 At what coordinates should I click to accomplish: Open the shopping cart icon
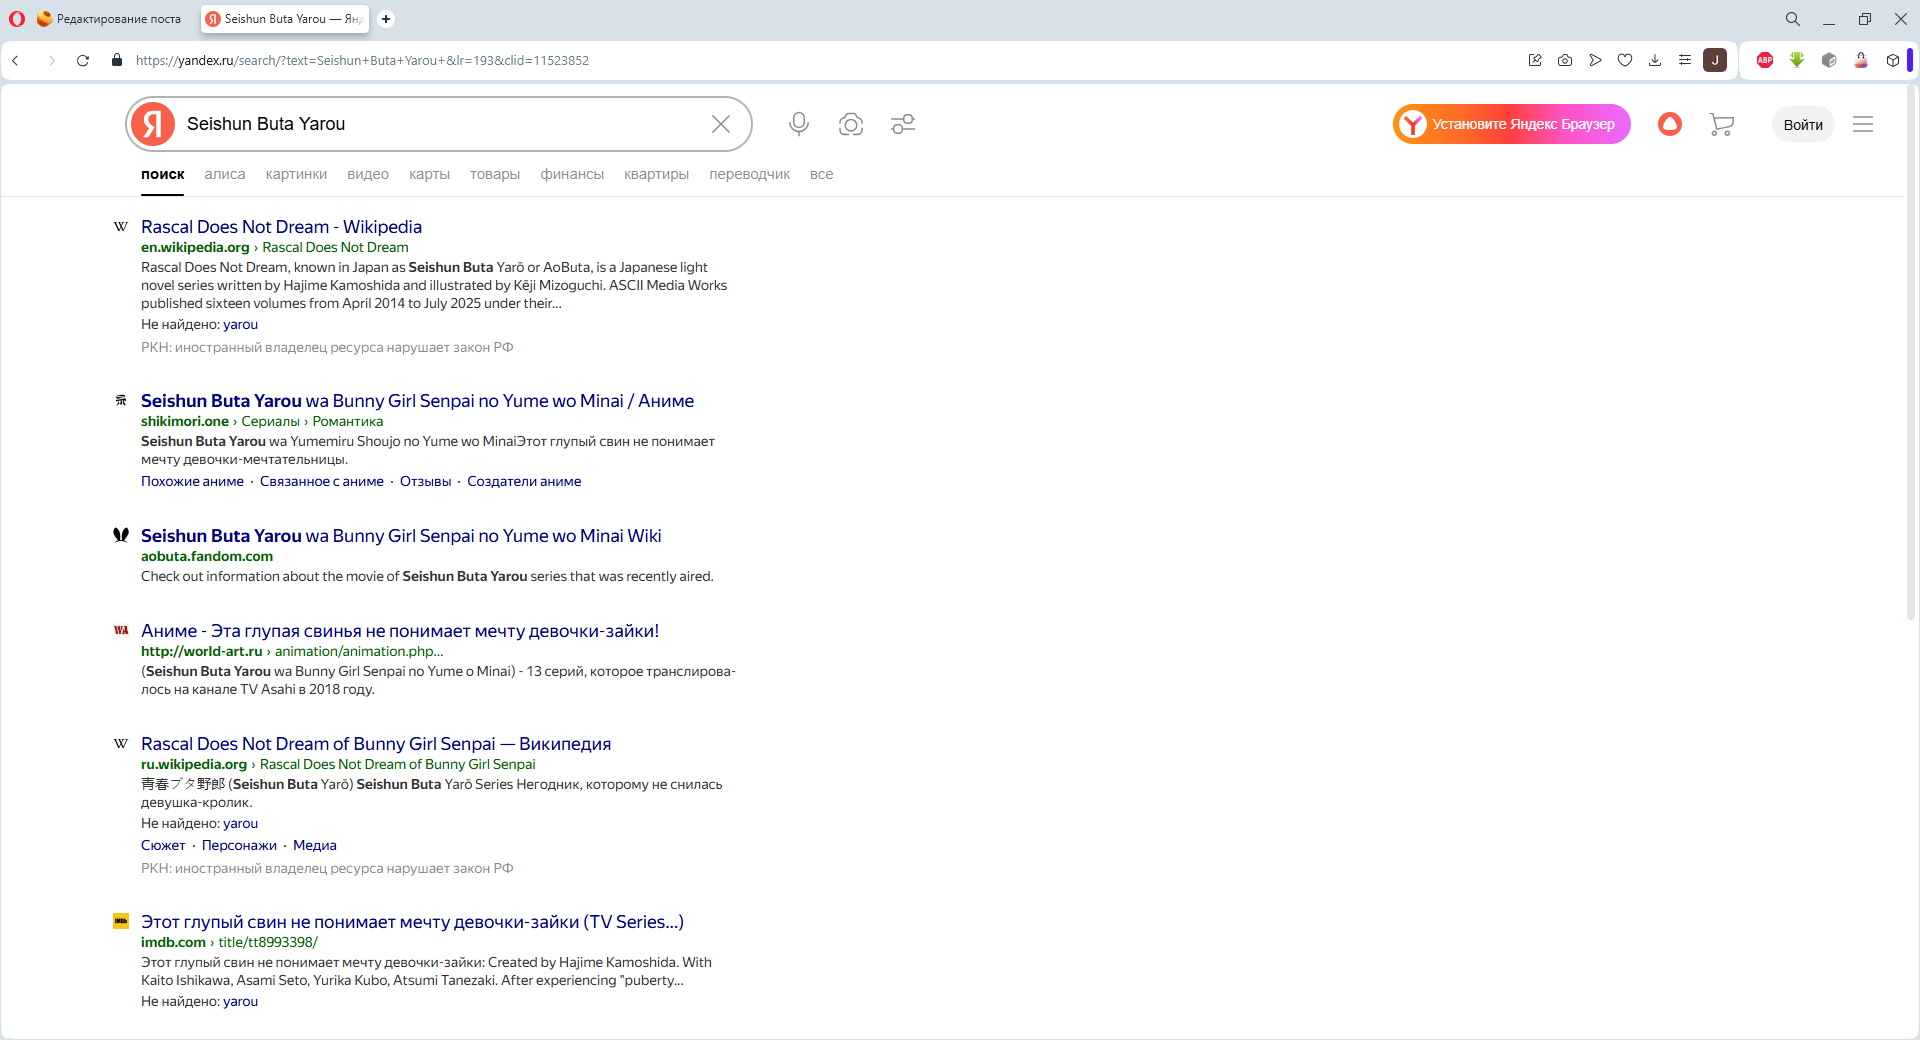point(1721,124)
